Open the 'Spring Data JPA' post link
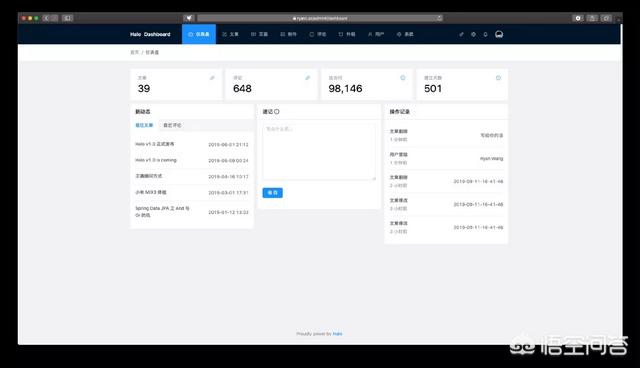 point(162,211)
